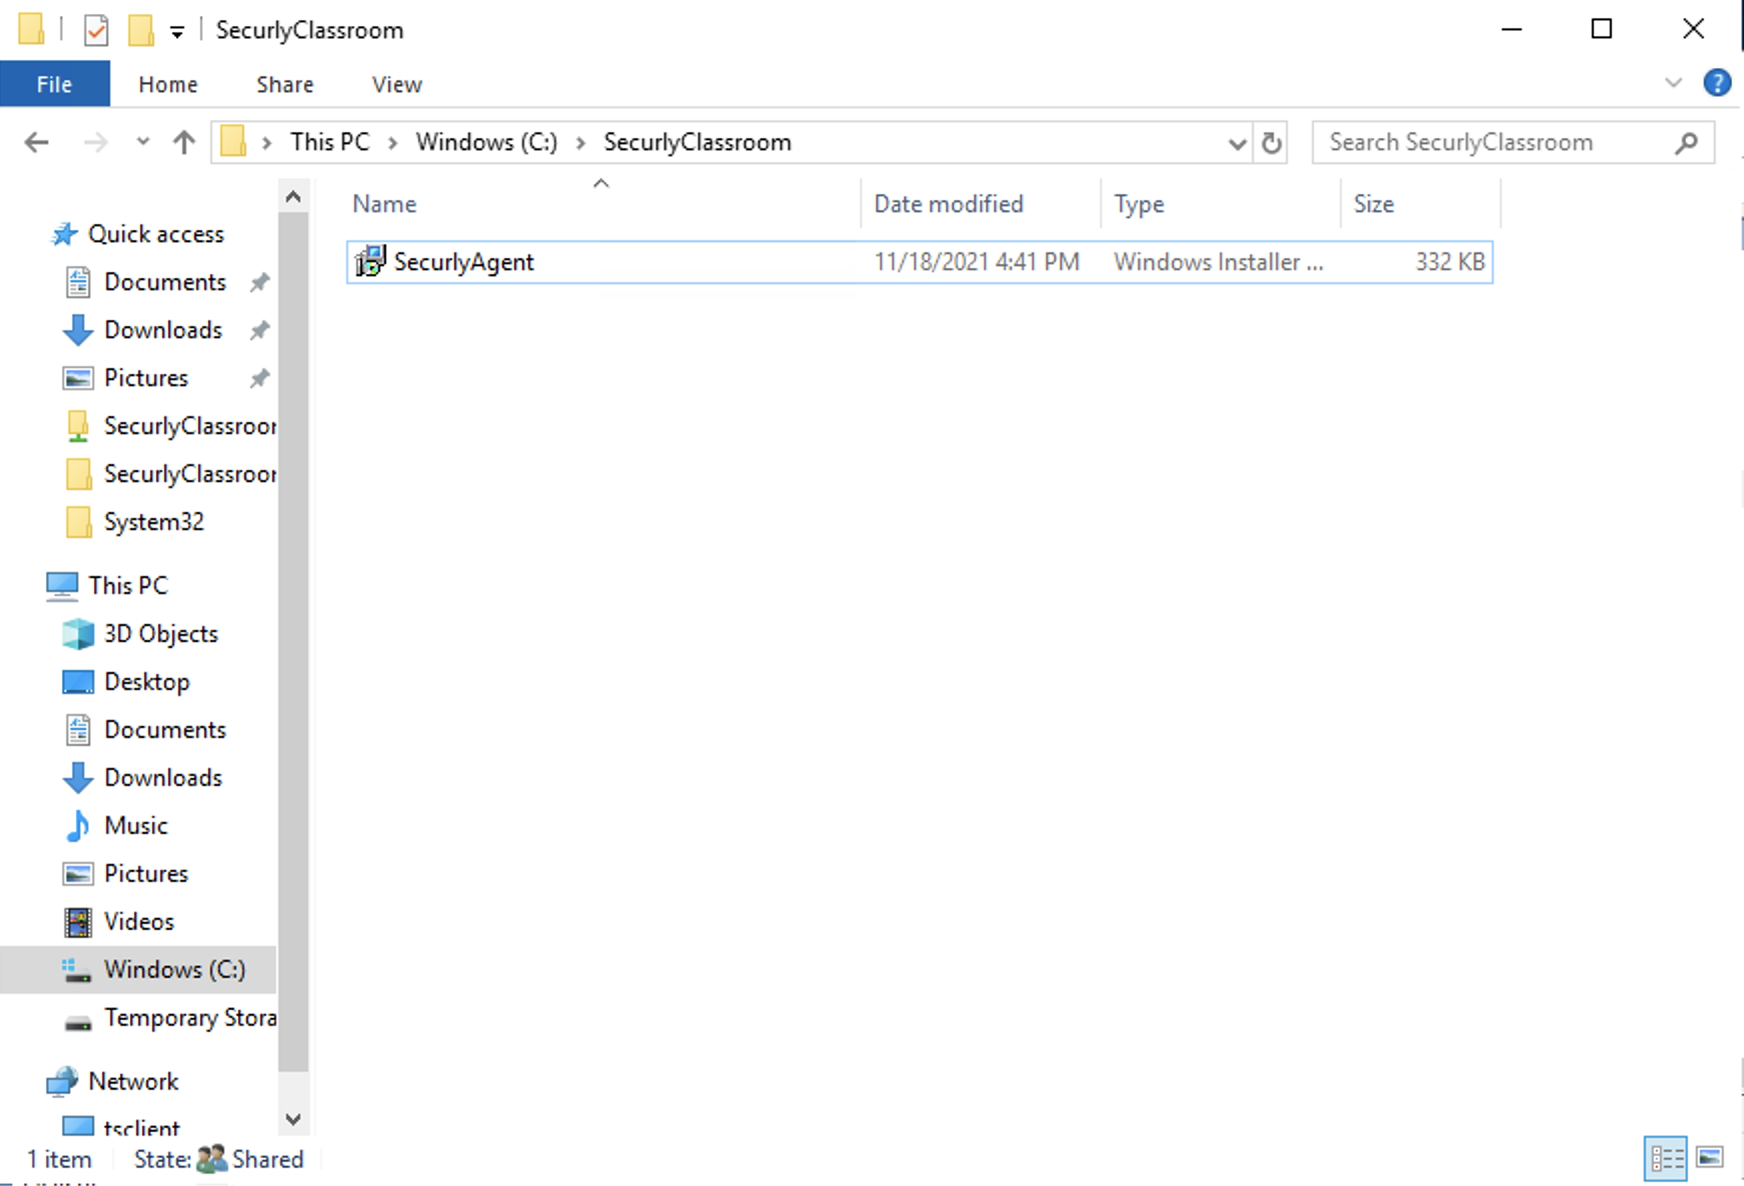The height and width of the screenshot is (1186, 1744).
Task: Open the File ribbon tab
Action: pos(54,84)
